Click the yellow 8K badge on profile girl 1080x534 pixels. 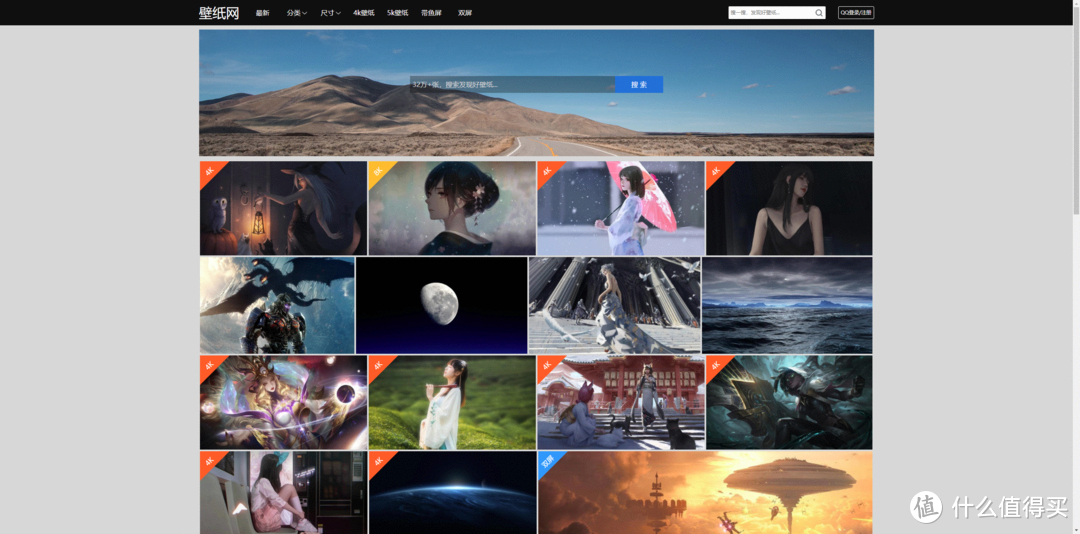[378, 171]
